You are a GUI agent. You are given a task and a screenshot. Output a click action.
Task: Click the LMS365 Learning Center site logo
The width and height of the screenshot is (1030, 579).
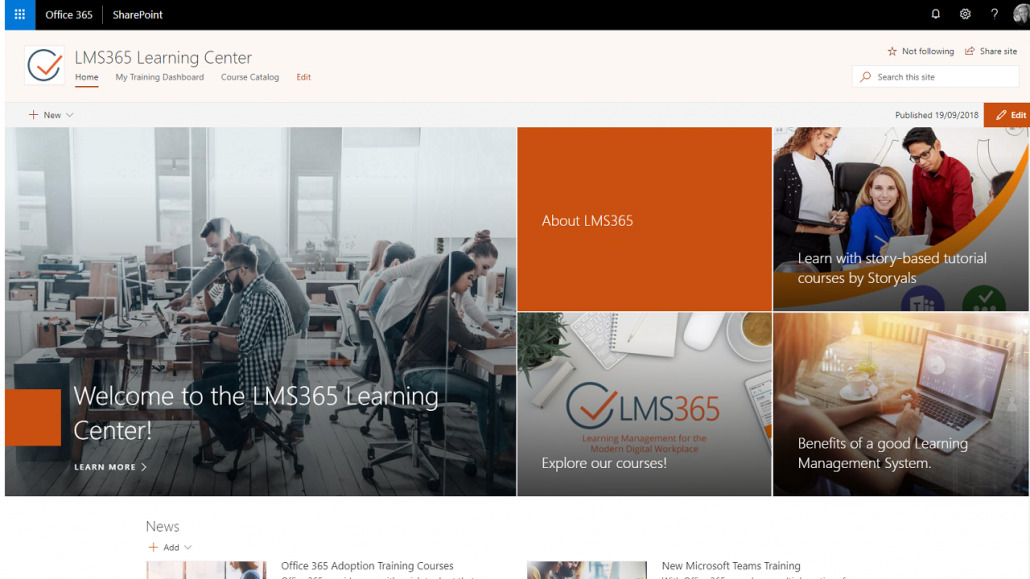coord(42,64)
